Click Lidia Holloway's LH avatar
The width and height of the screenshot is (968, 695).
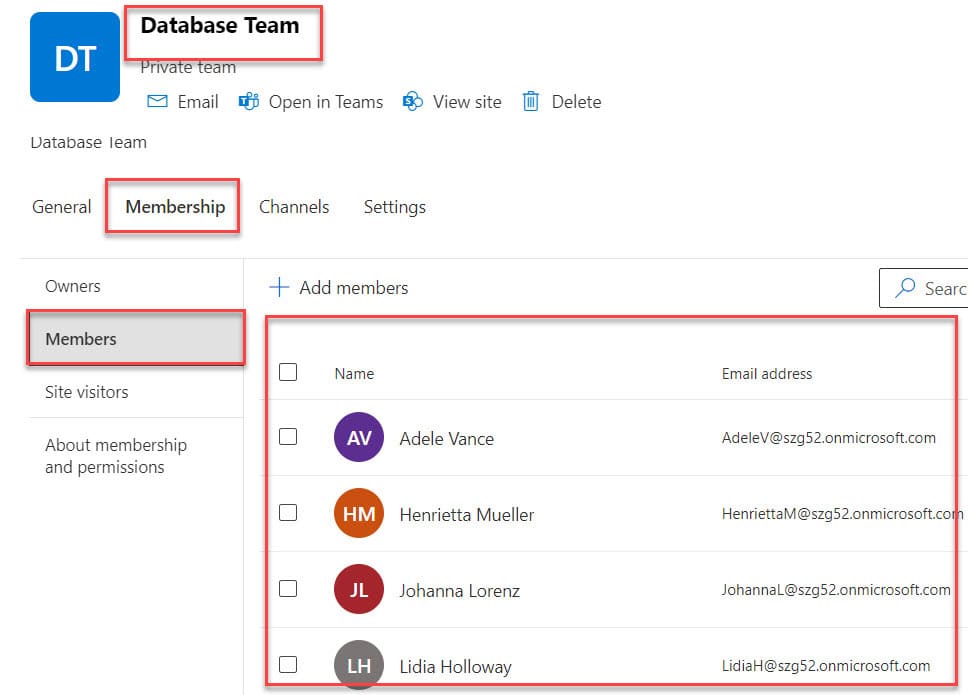tap(359, 665)
